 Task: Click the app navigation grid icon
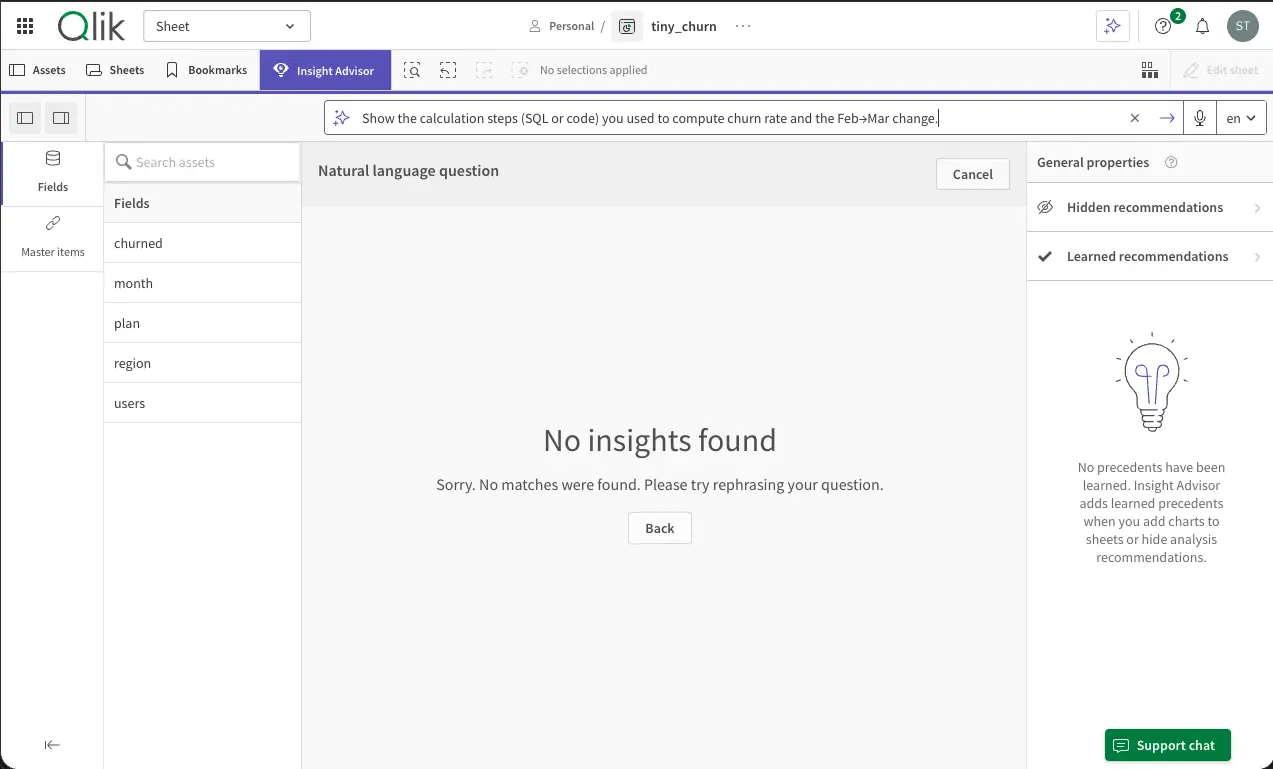[x=24, y=26]
